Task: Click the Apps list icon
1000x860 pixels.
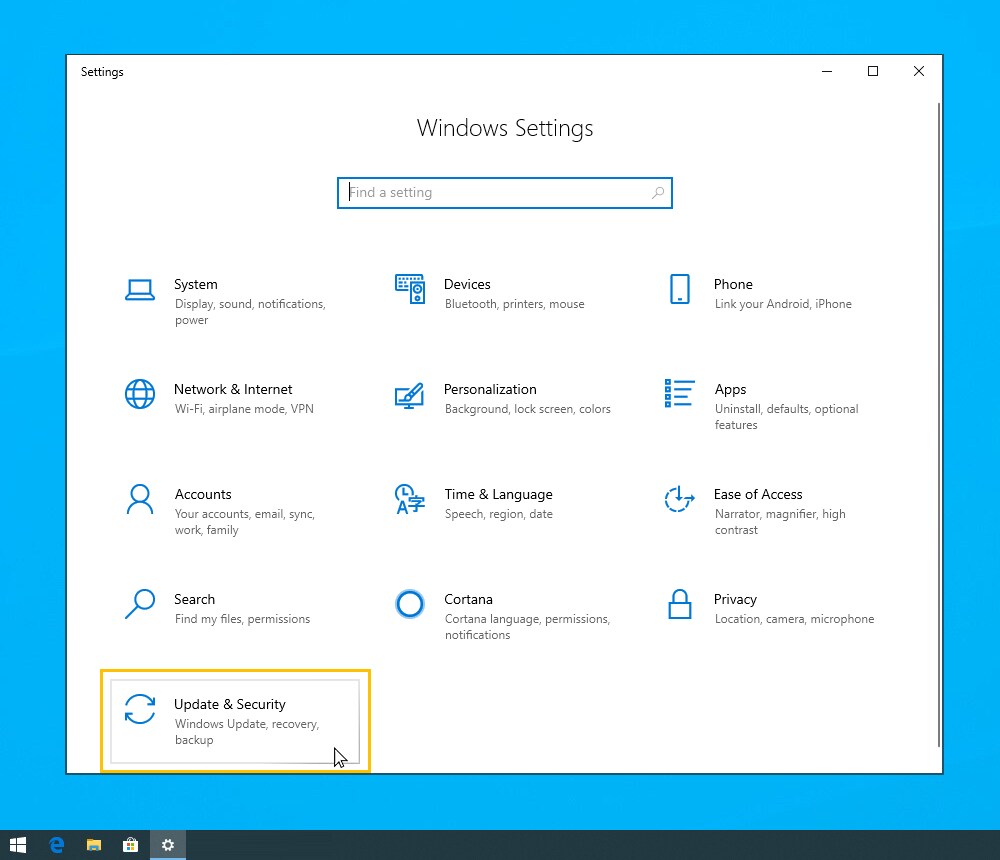Action: 679,393
